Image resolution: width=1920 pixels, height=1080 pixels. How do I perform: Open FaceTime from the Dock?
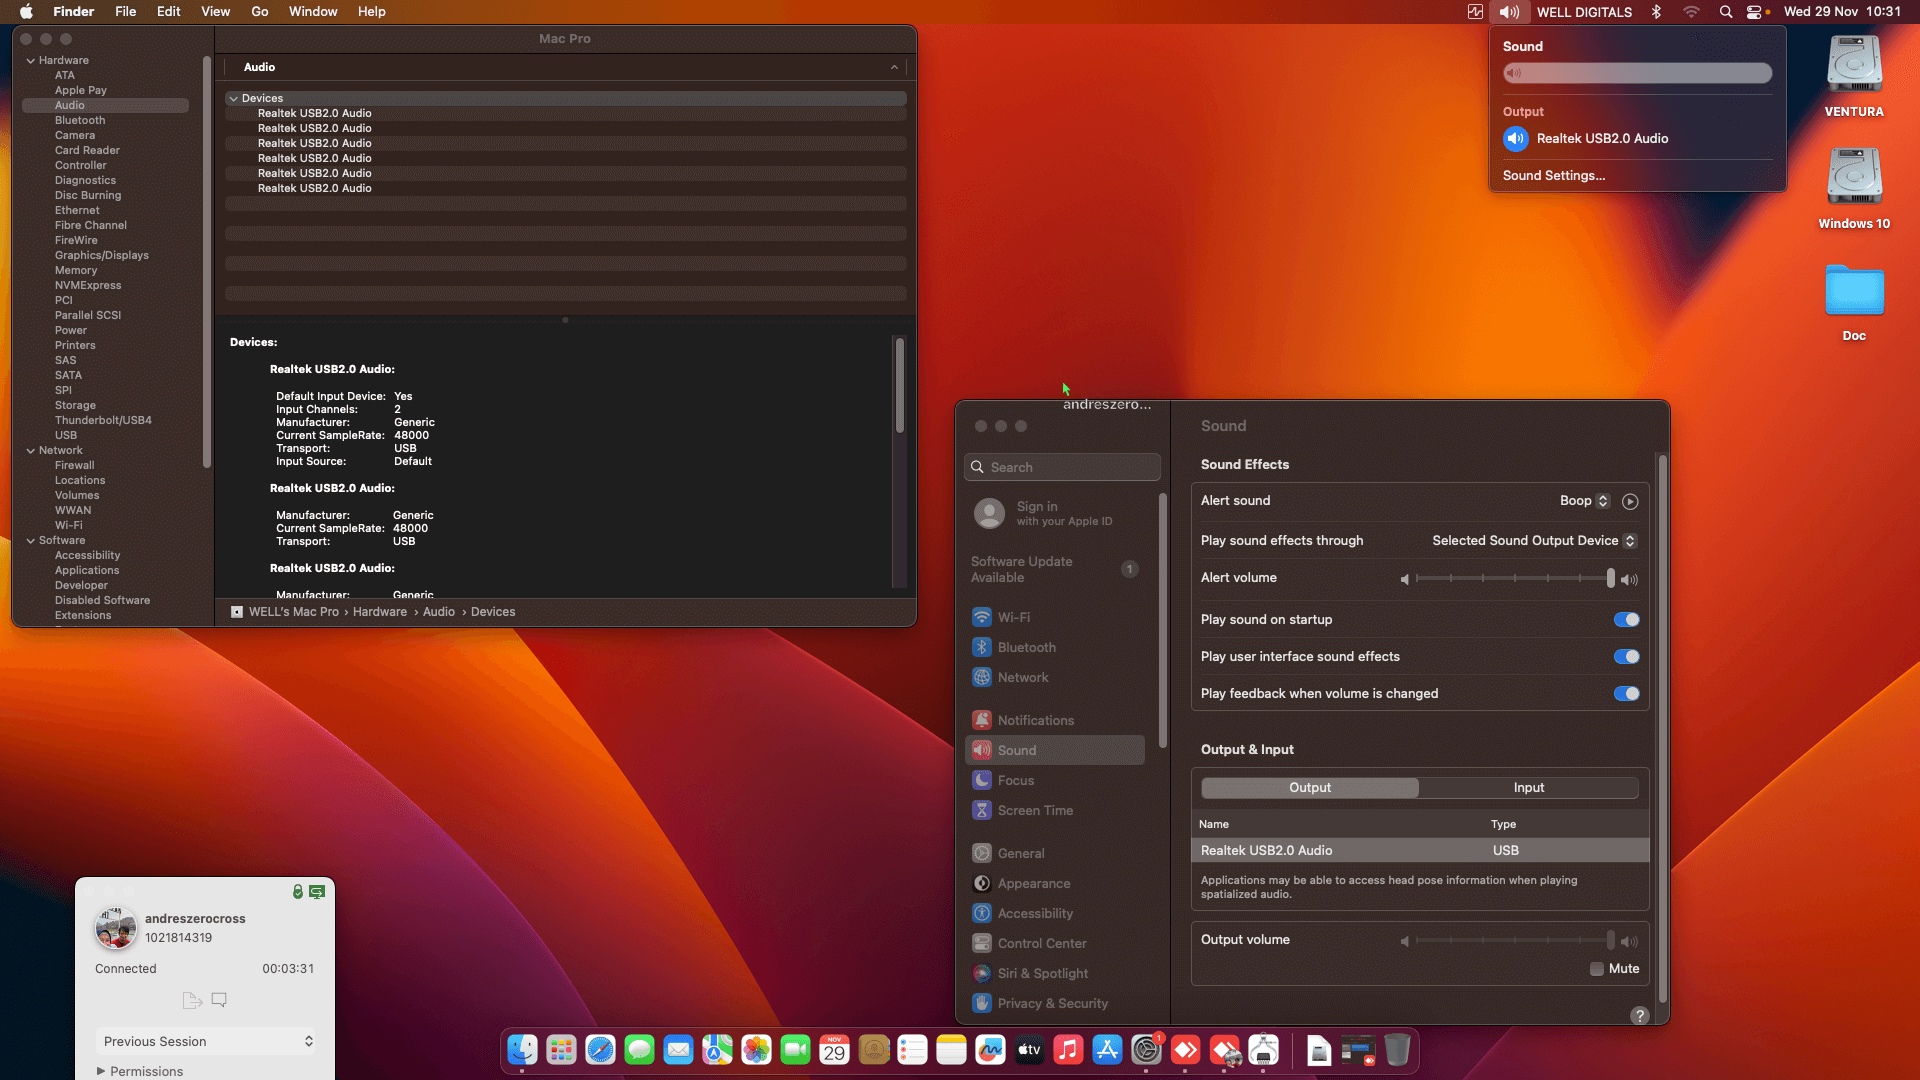pyautogui.click(x=795, y=1050)
